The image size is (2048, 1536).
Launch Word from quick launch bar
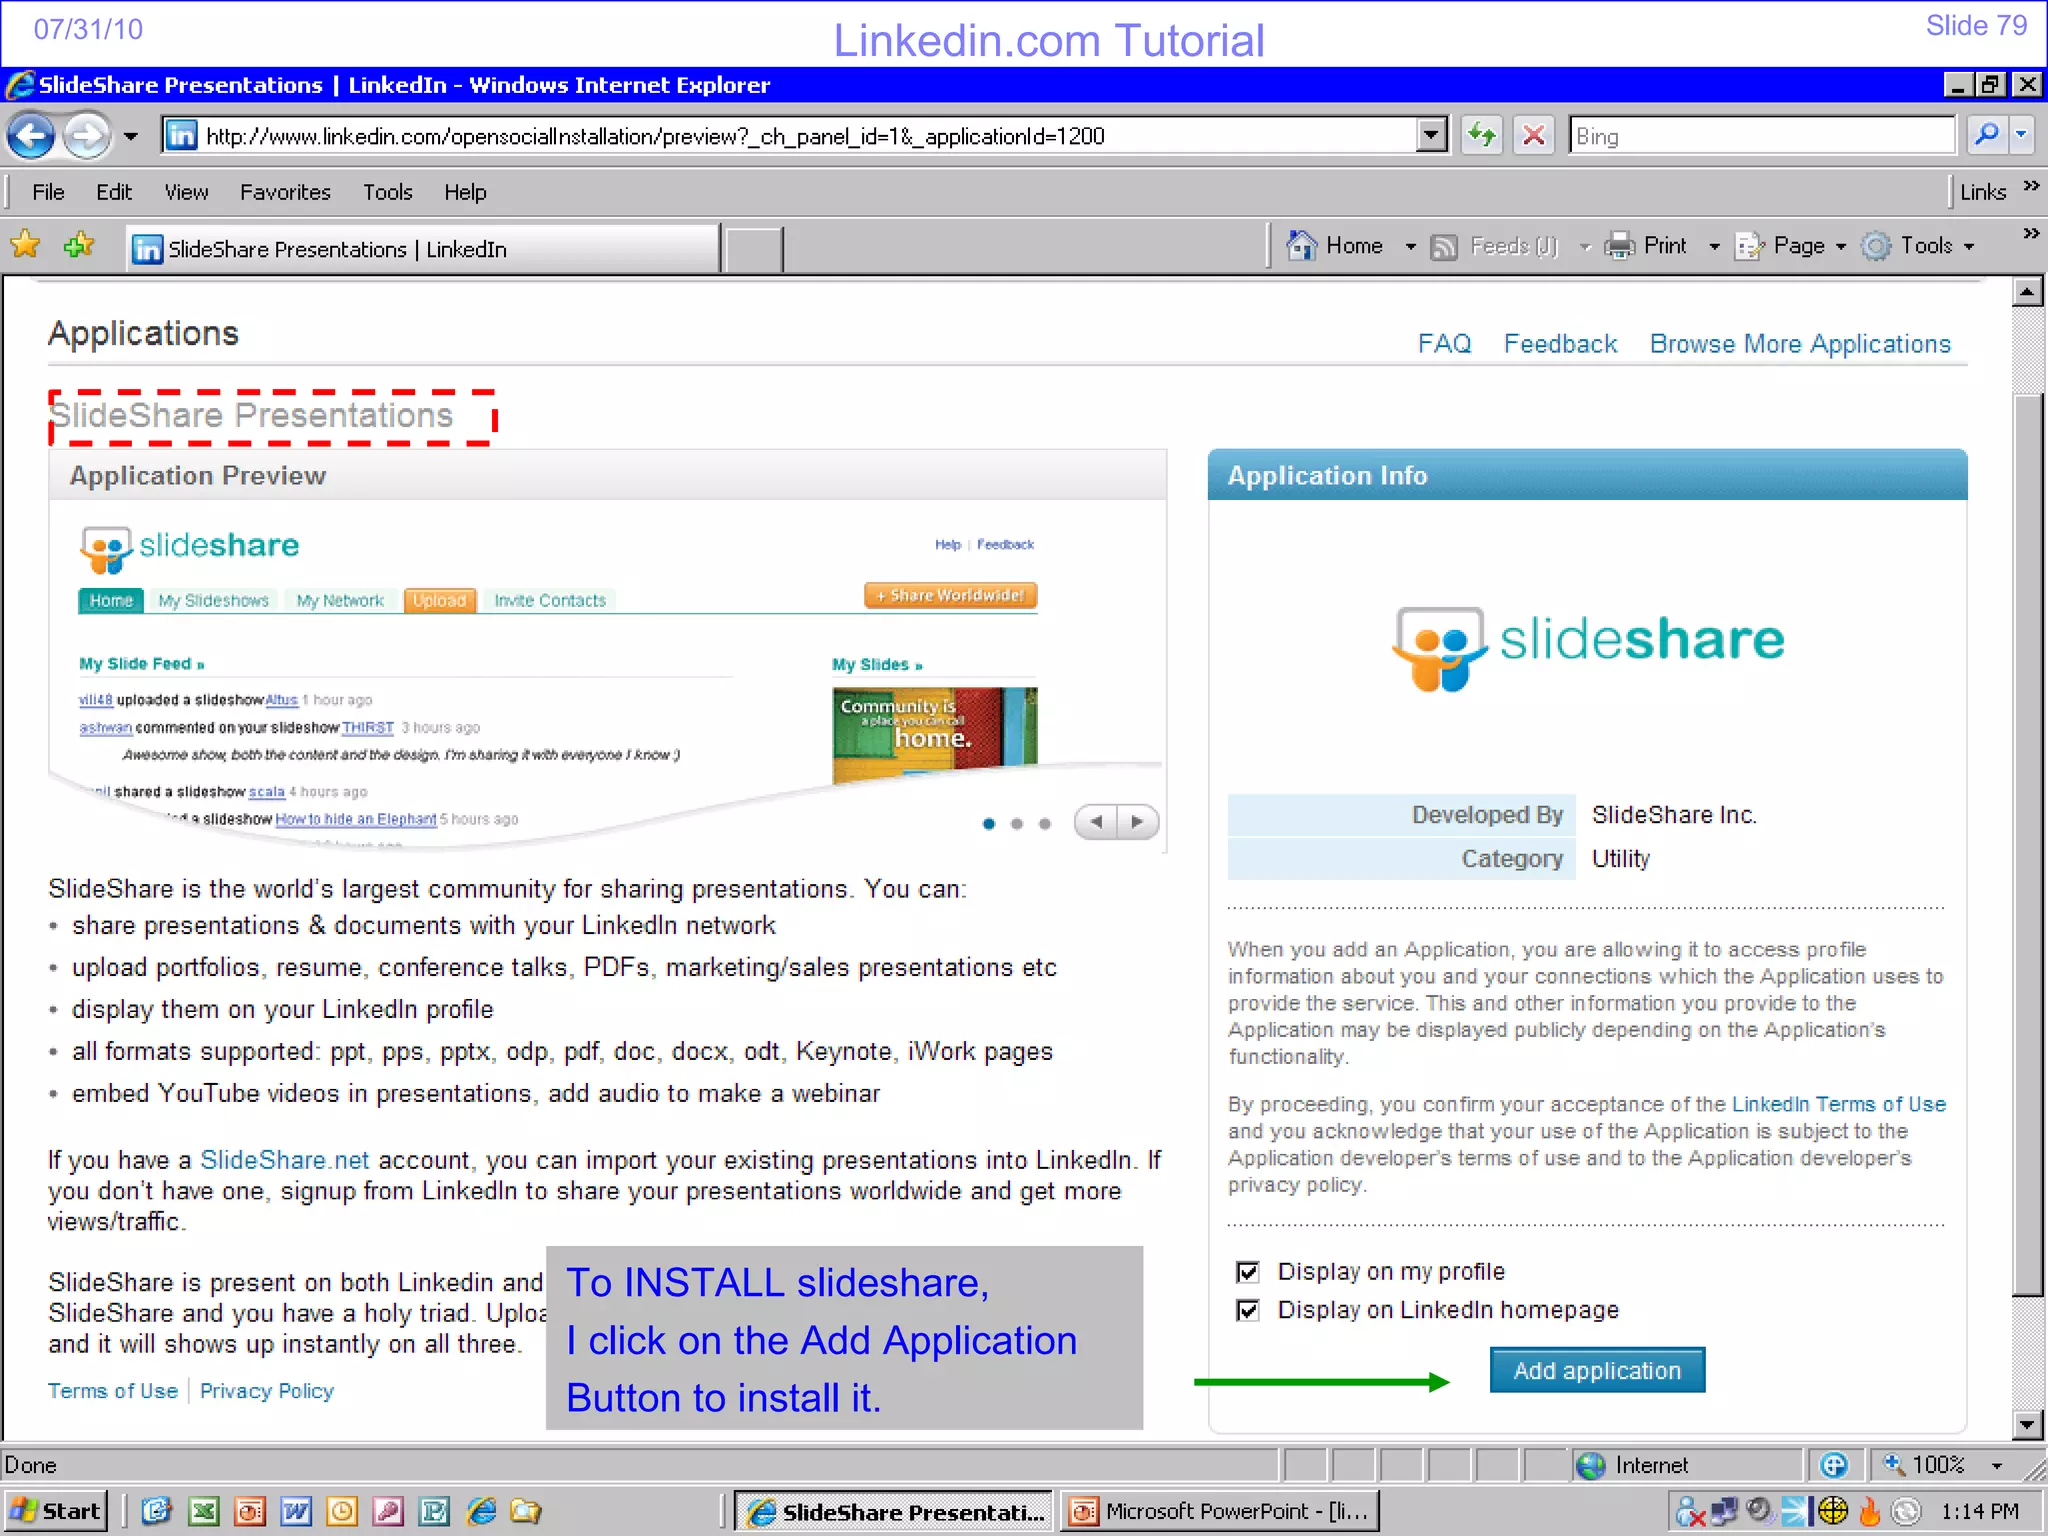[296, 1511]
